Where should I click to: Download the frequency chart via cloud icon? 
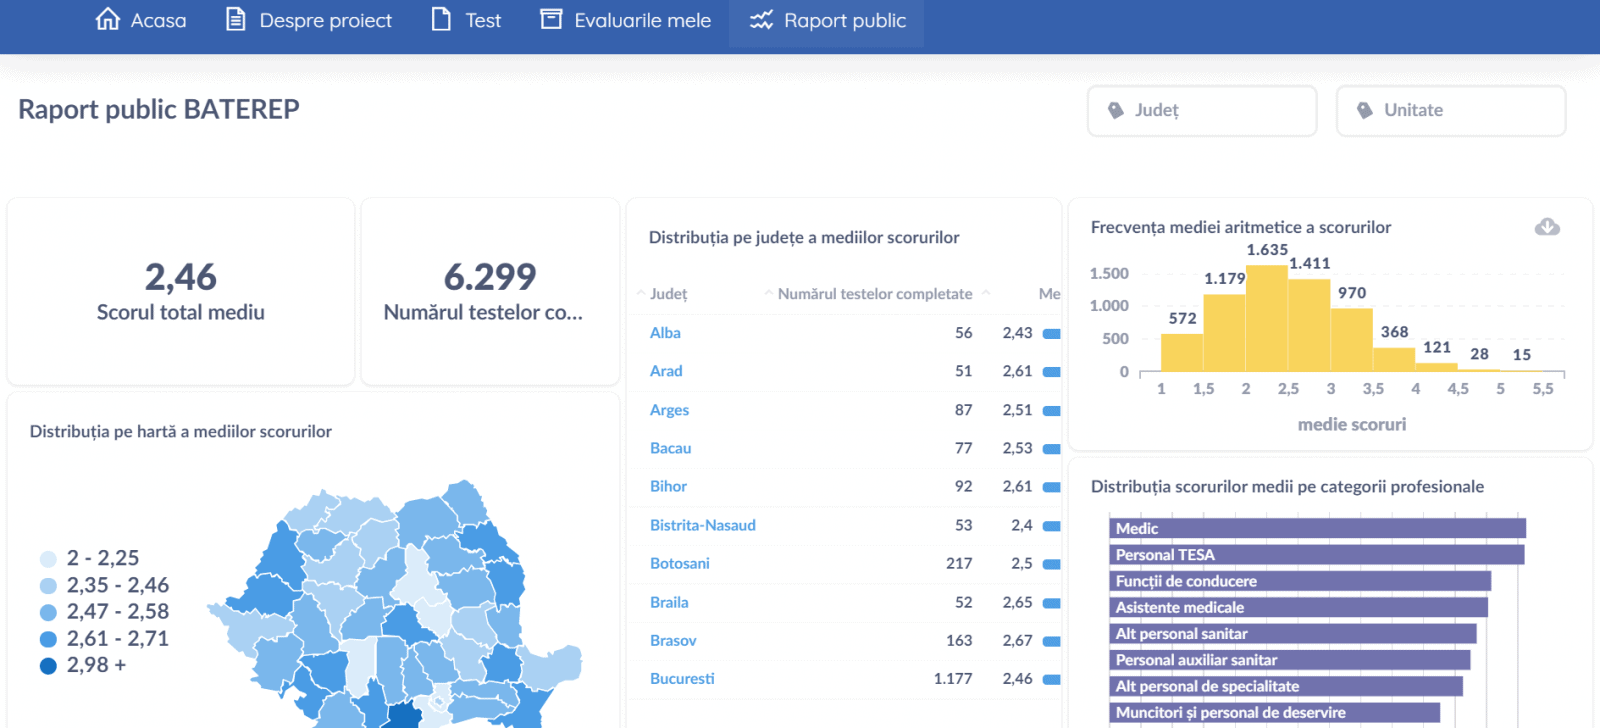(1547, 227)
